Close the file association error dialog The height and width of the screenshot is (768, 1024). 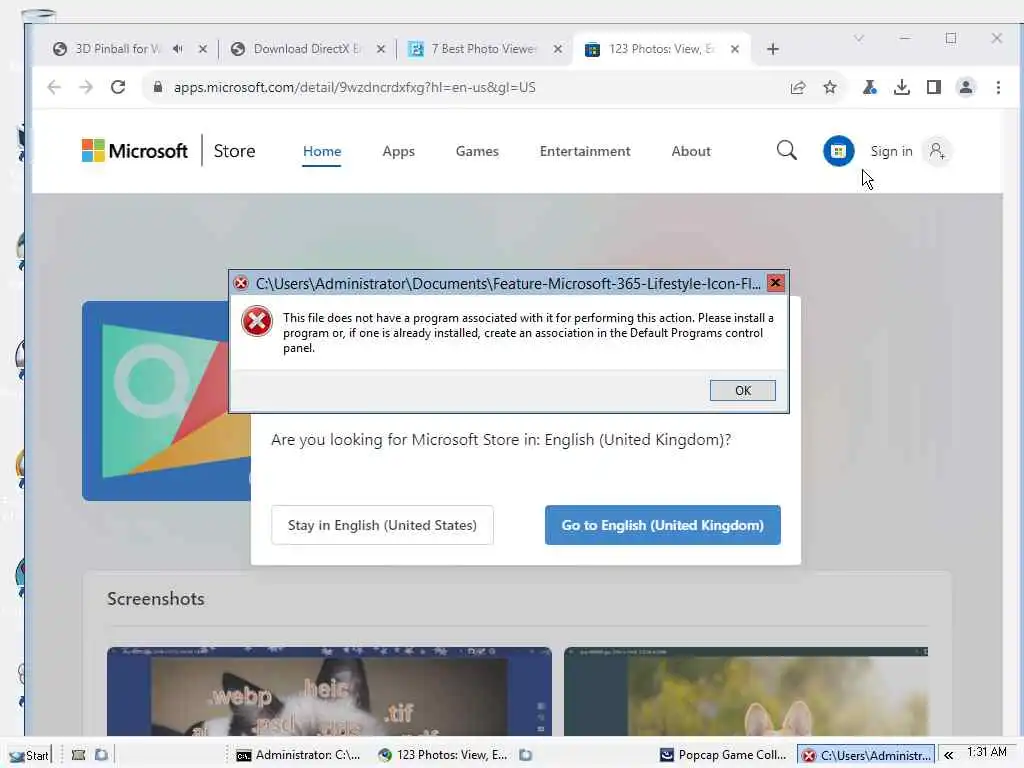pos(775,283)
